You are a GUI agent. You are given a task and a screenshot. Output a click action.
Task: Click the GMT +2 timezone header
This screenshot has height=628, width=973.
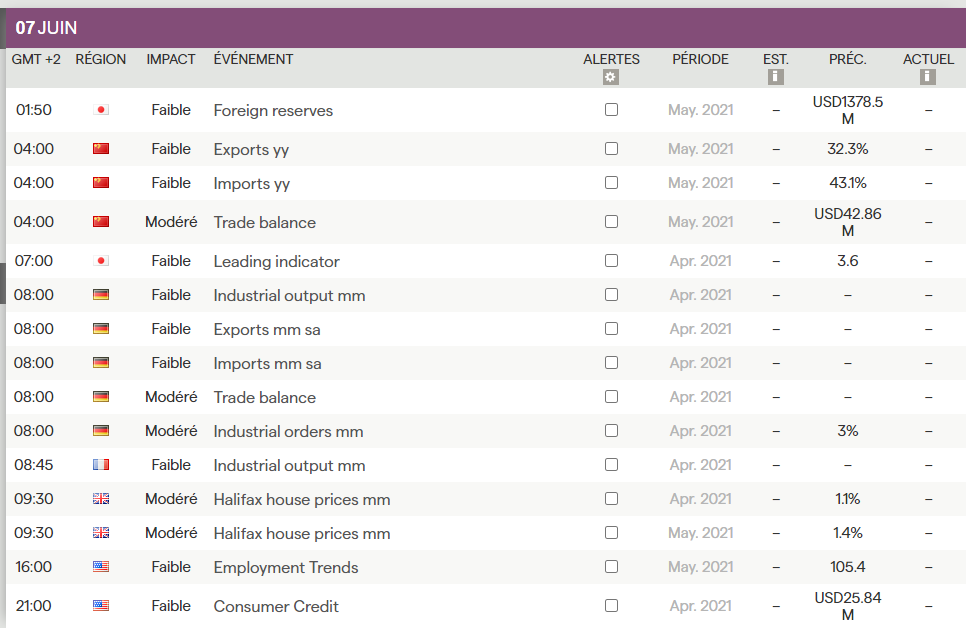[36, 59]
